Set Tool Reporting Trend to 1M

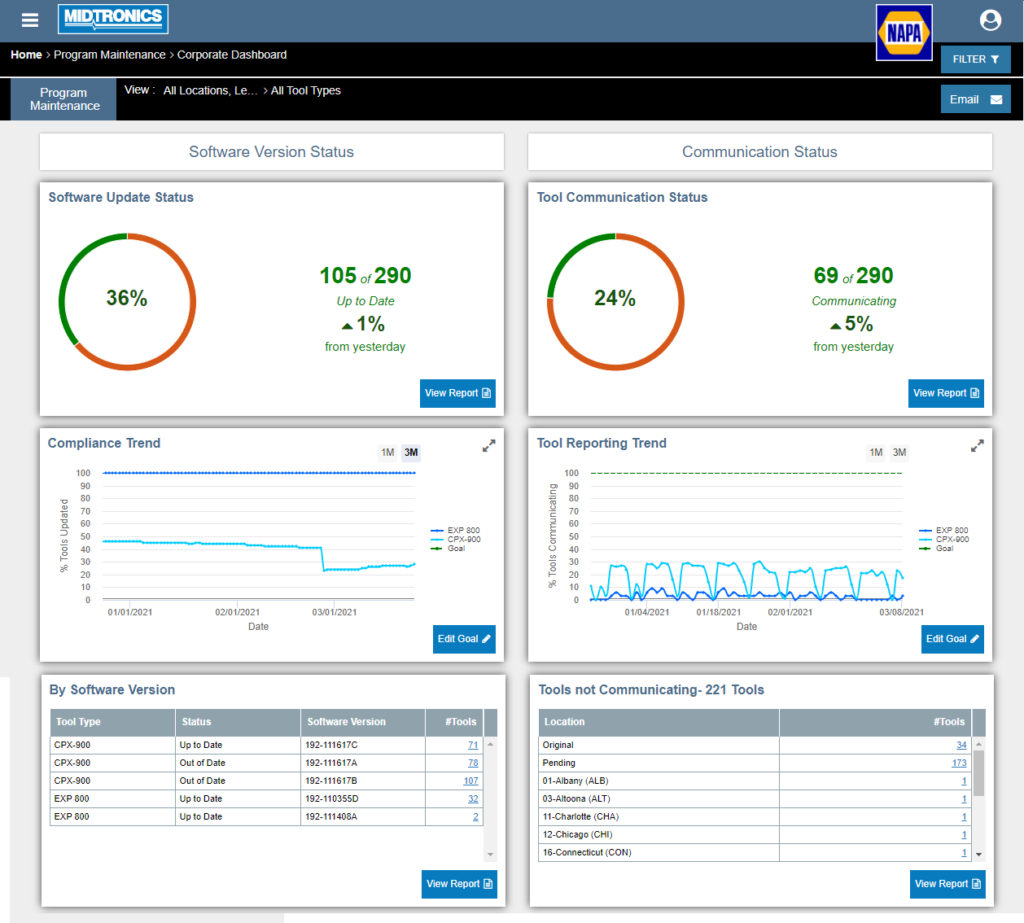pyautogui.click(x=875, y=452)
